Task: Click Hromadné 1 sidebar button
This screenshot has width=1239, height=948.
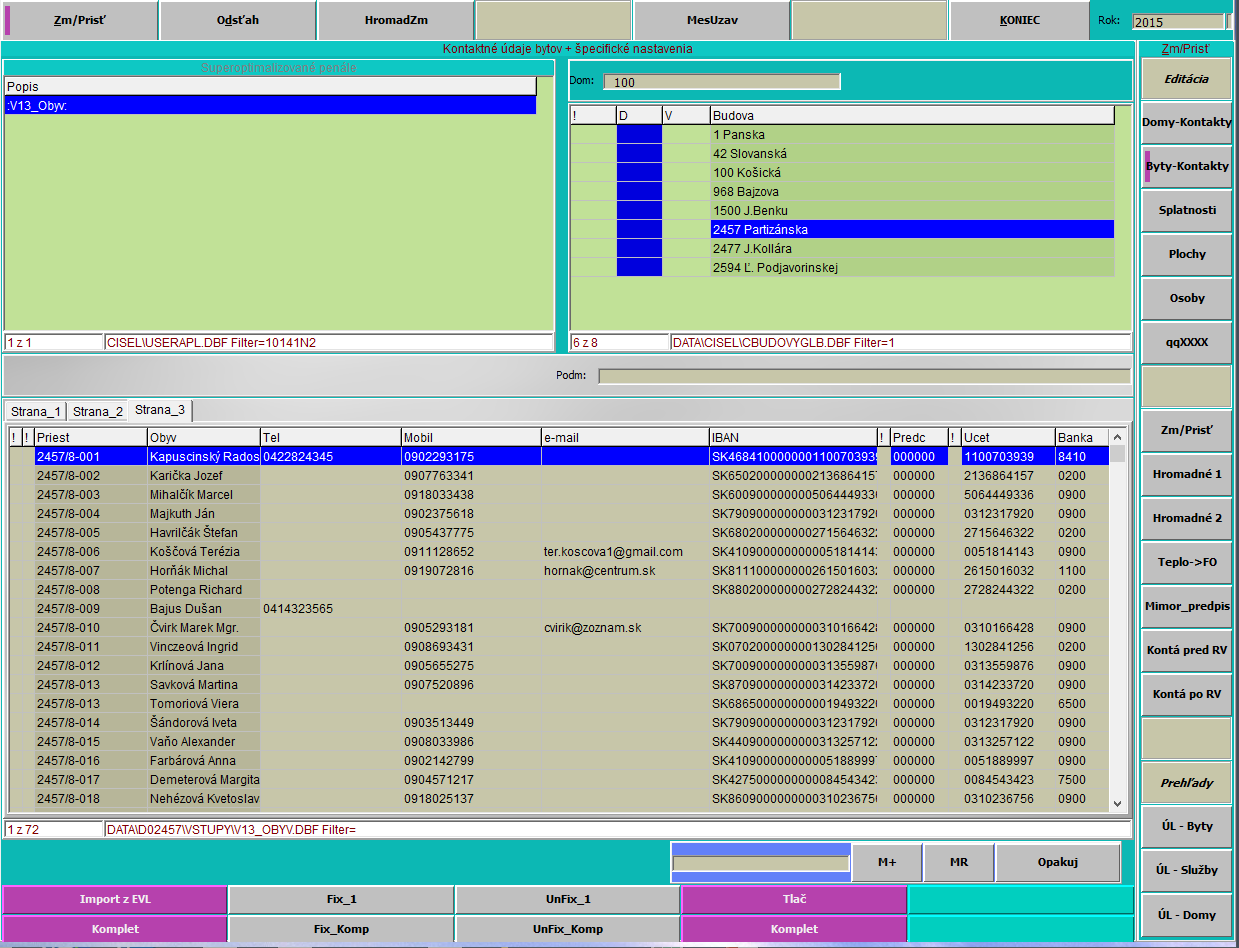Action: pos(1186,474)
